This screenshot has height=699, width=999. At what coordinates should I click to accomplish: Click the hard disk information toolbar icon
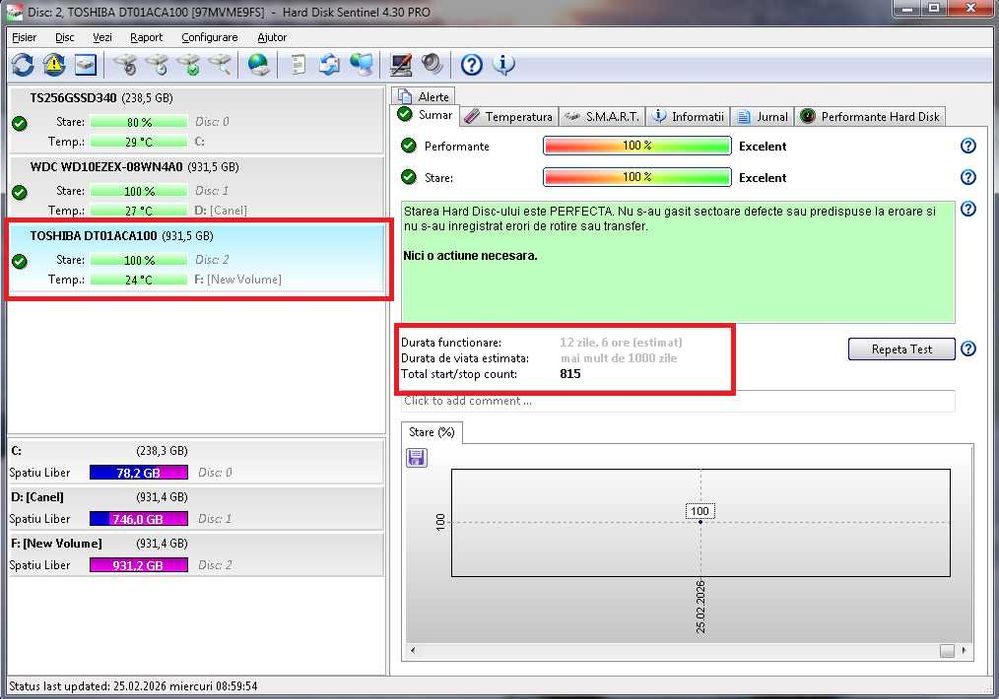85,64
